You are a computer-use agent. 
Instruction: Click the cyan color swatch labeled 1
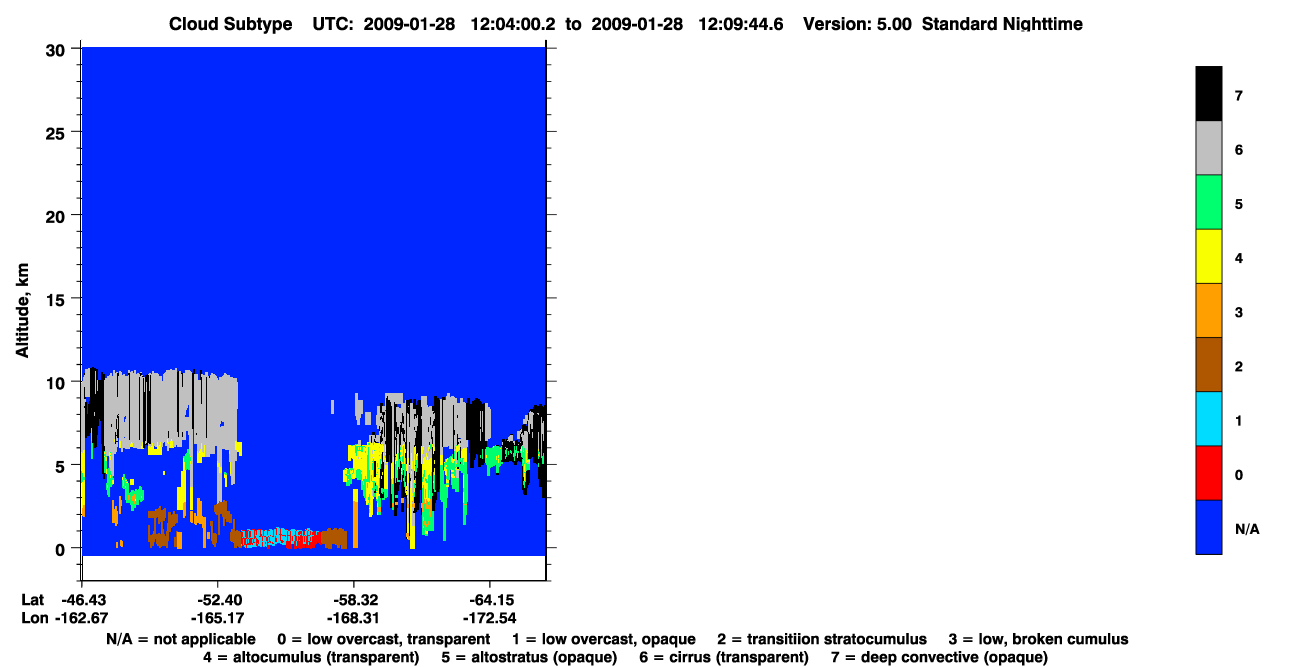[1208, 418]
